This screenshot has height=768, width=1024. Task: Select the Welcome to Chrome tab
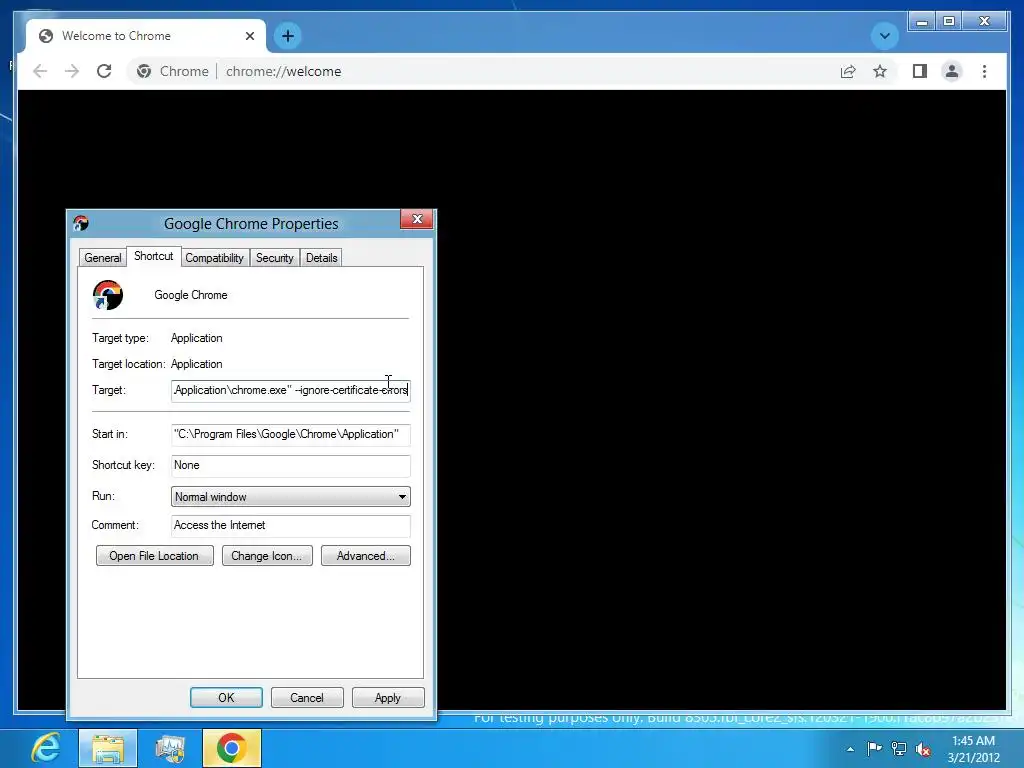(146, 36)
